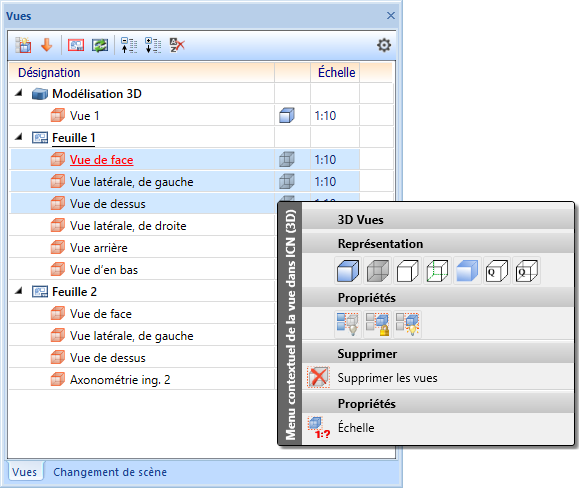Choose grey hidden-line dashed cube representation
This screenshot has width=580, height=488.
click(378, 271)
